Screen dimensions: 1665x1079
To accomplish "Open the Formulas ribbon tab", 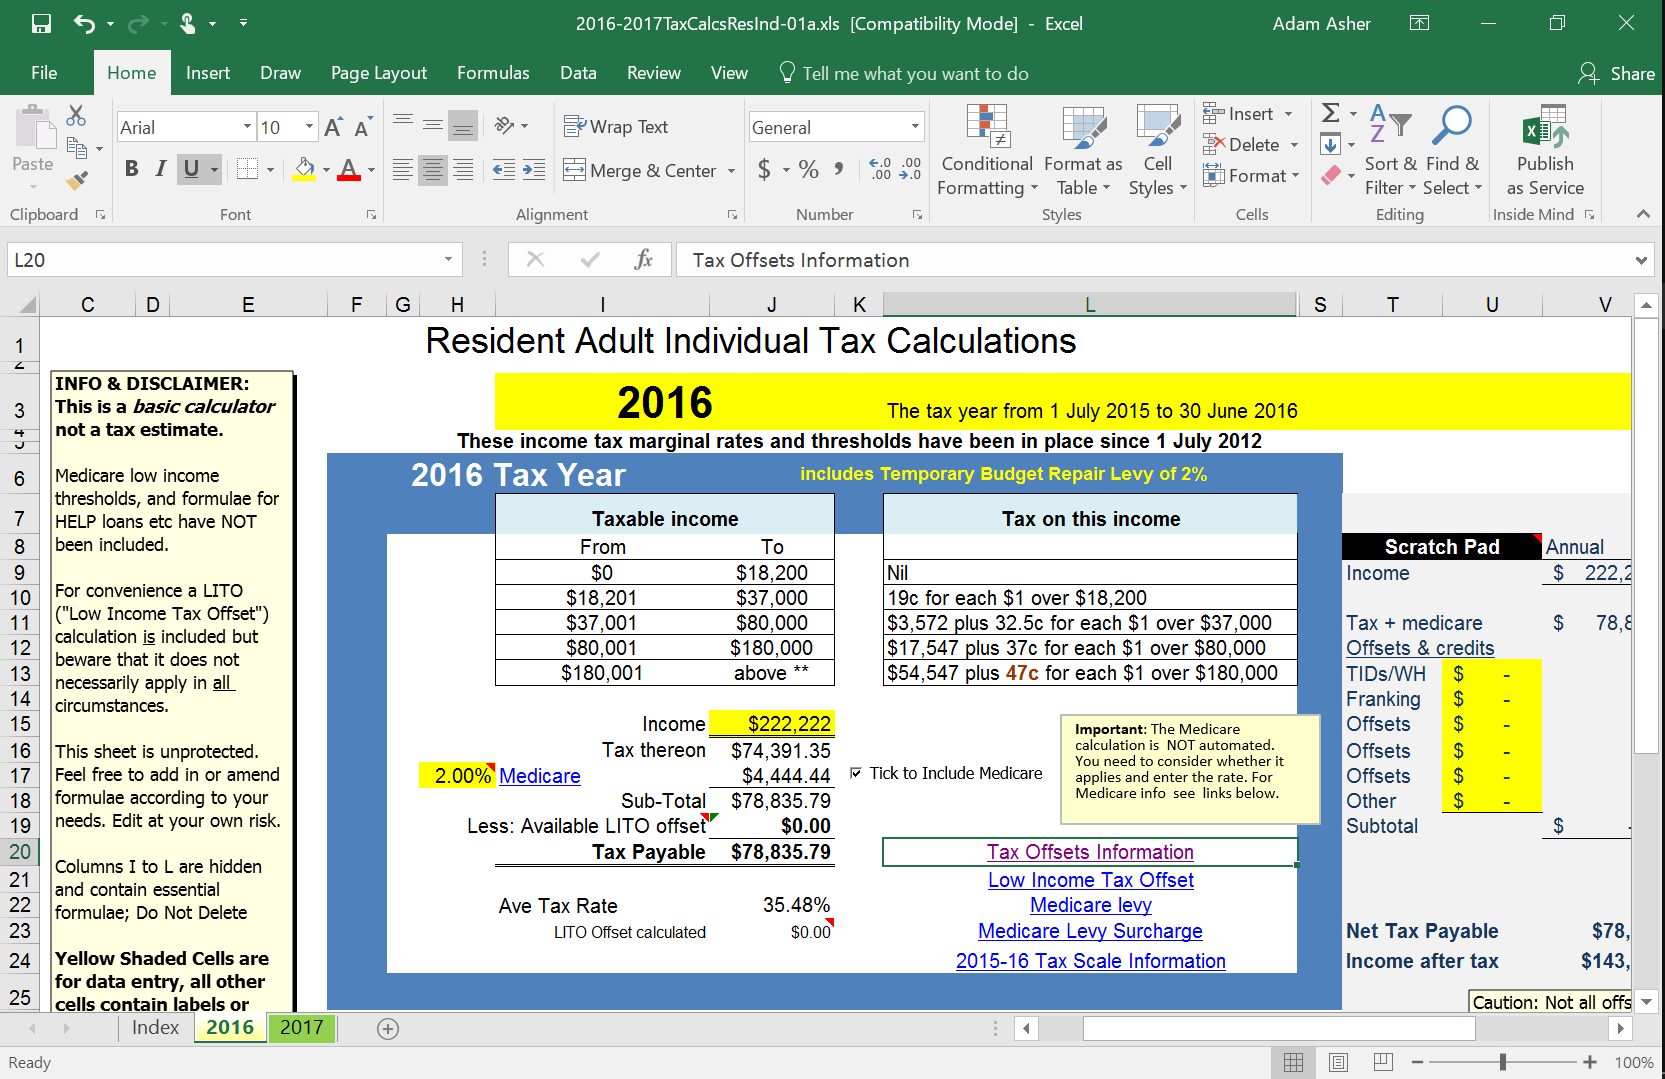I will pos(493,73).
